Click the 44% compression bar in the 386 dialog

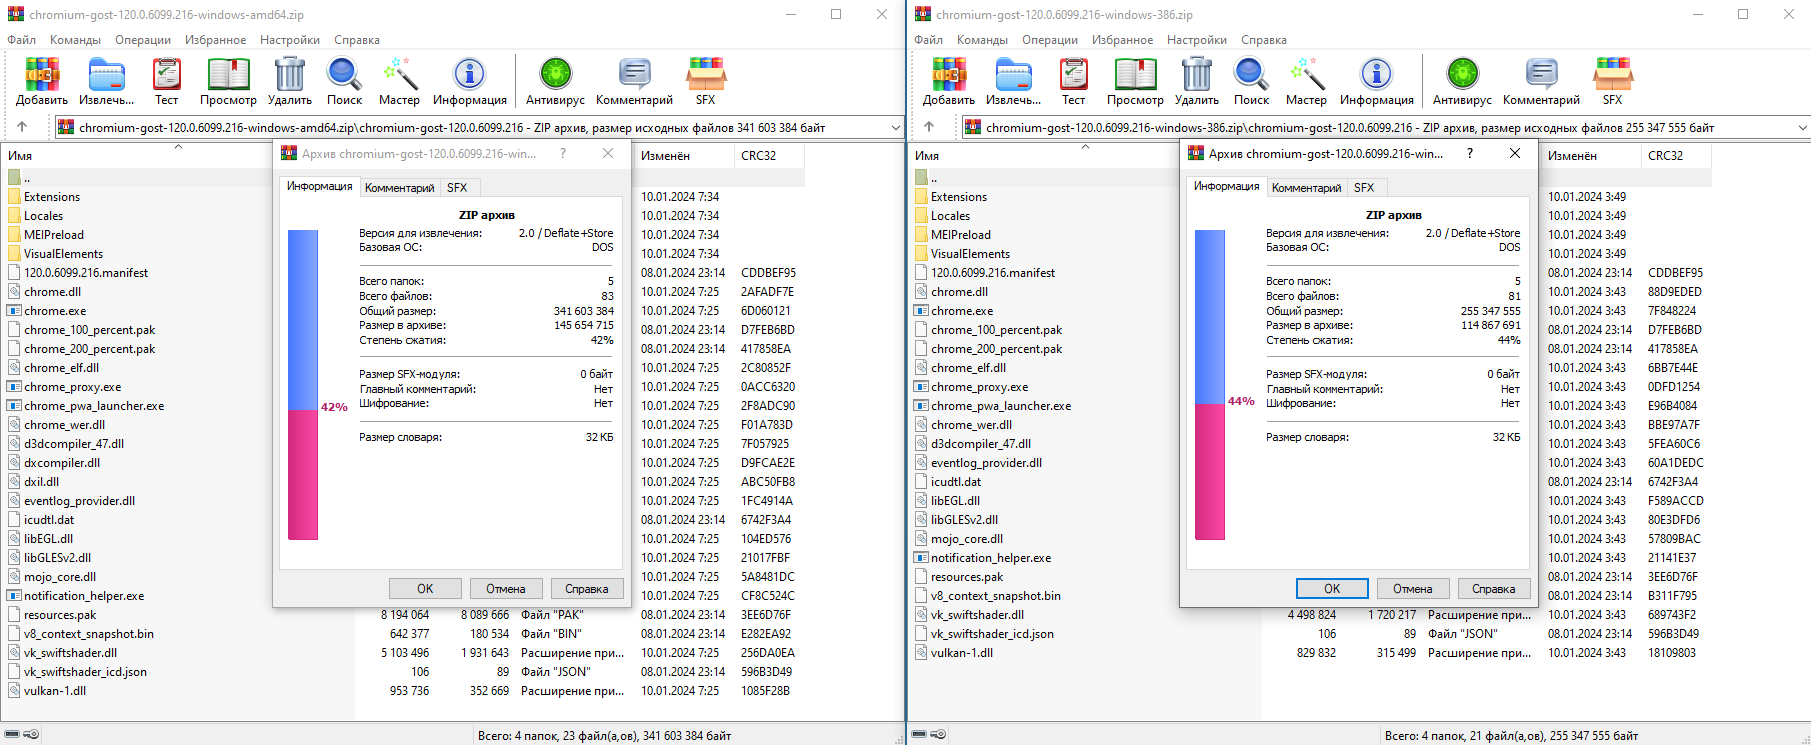1210,385
